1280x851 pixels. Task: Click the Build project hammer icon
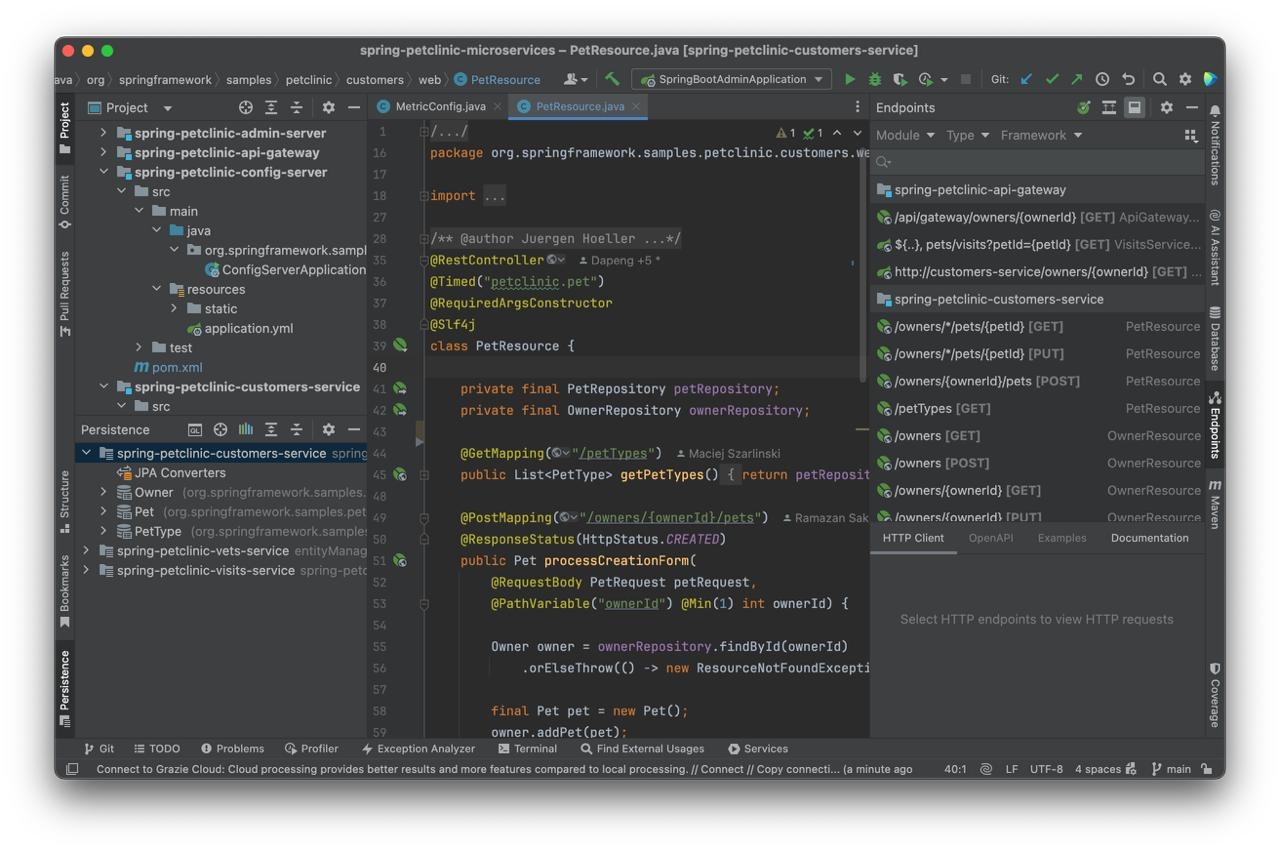coord(612,79)
